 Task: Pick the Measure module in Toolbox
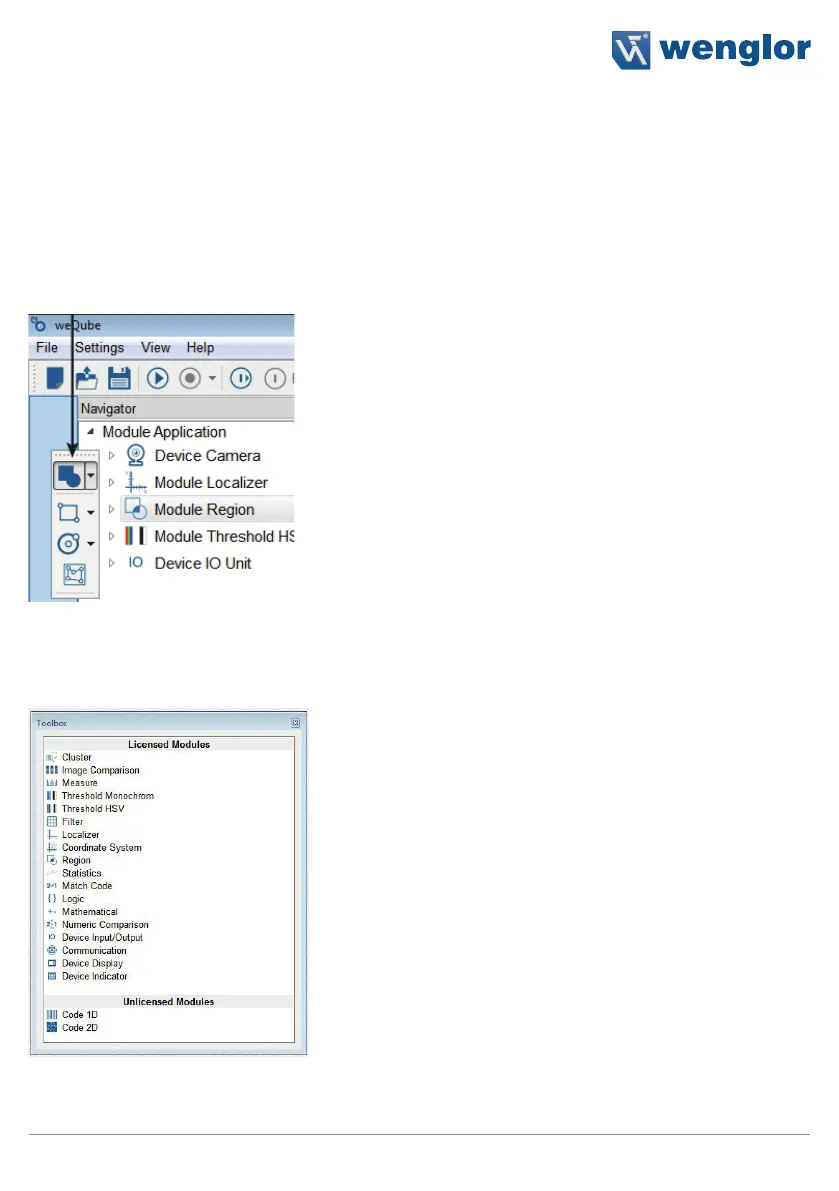click(80, 783)
